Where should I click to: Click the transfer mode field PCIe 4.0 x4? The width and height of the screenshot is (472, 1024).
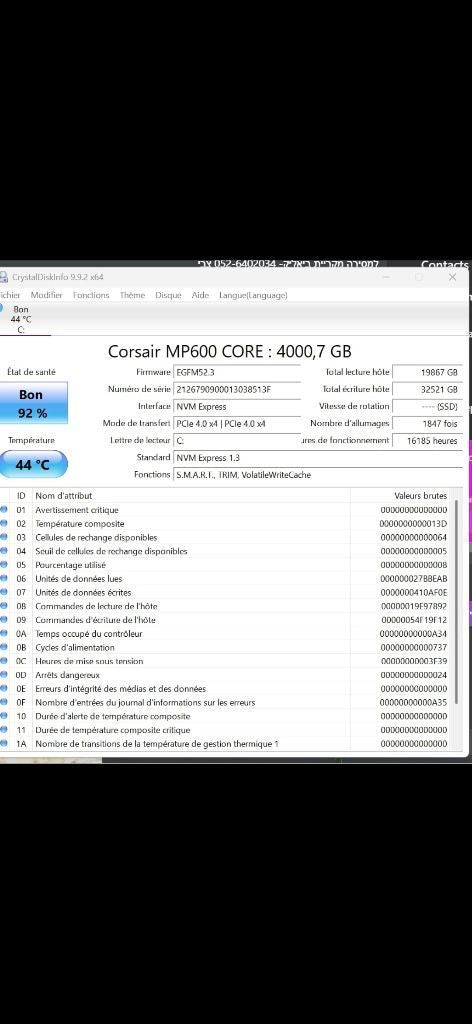click(237, 423)
